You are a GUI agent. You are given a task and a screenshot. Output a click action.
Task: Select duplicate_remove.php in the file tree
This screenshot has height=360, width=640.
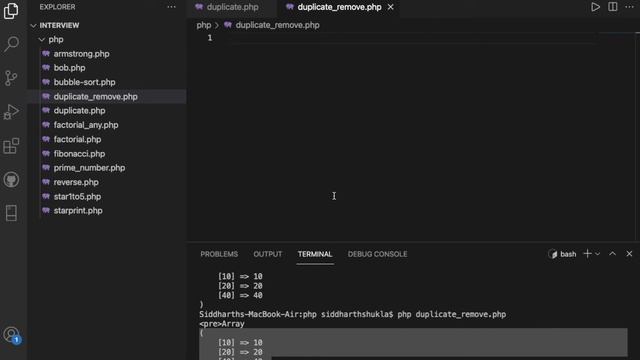[x=96, y=96]
